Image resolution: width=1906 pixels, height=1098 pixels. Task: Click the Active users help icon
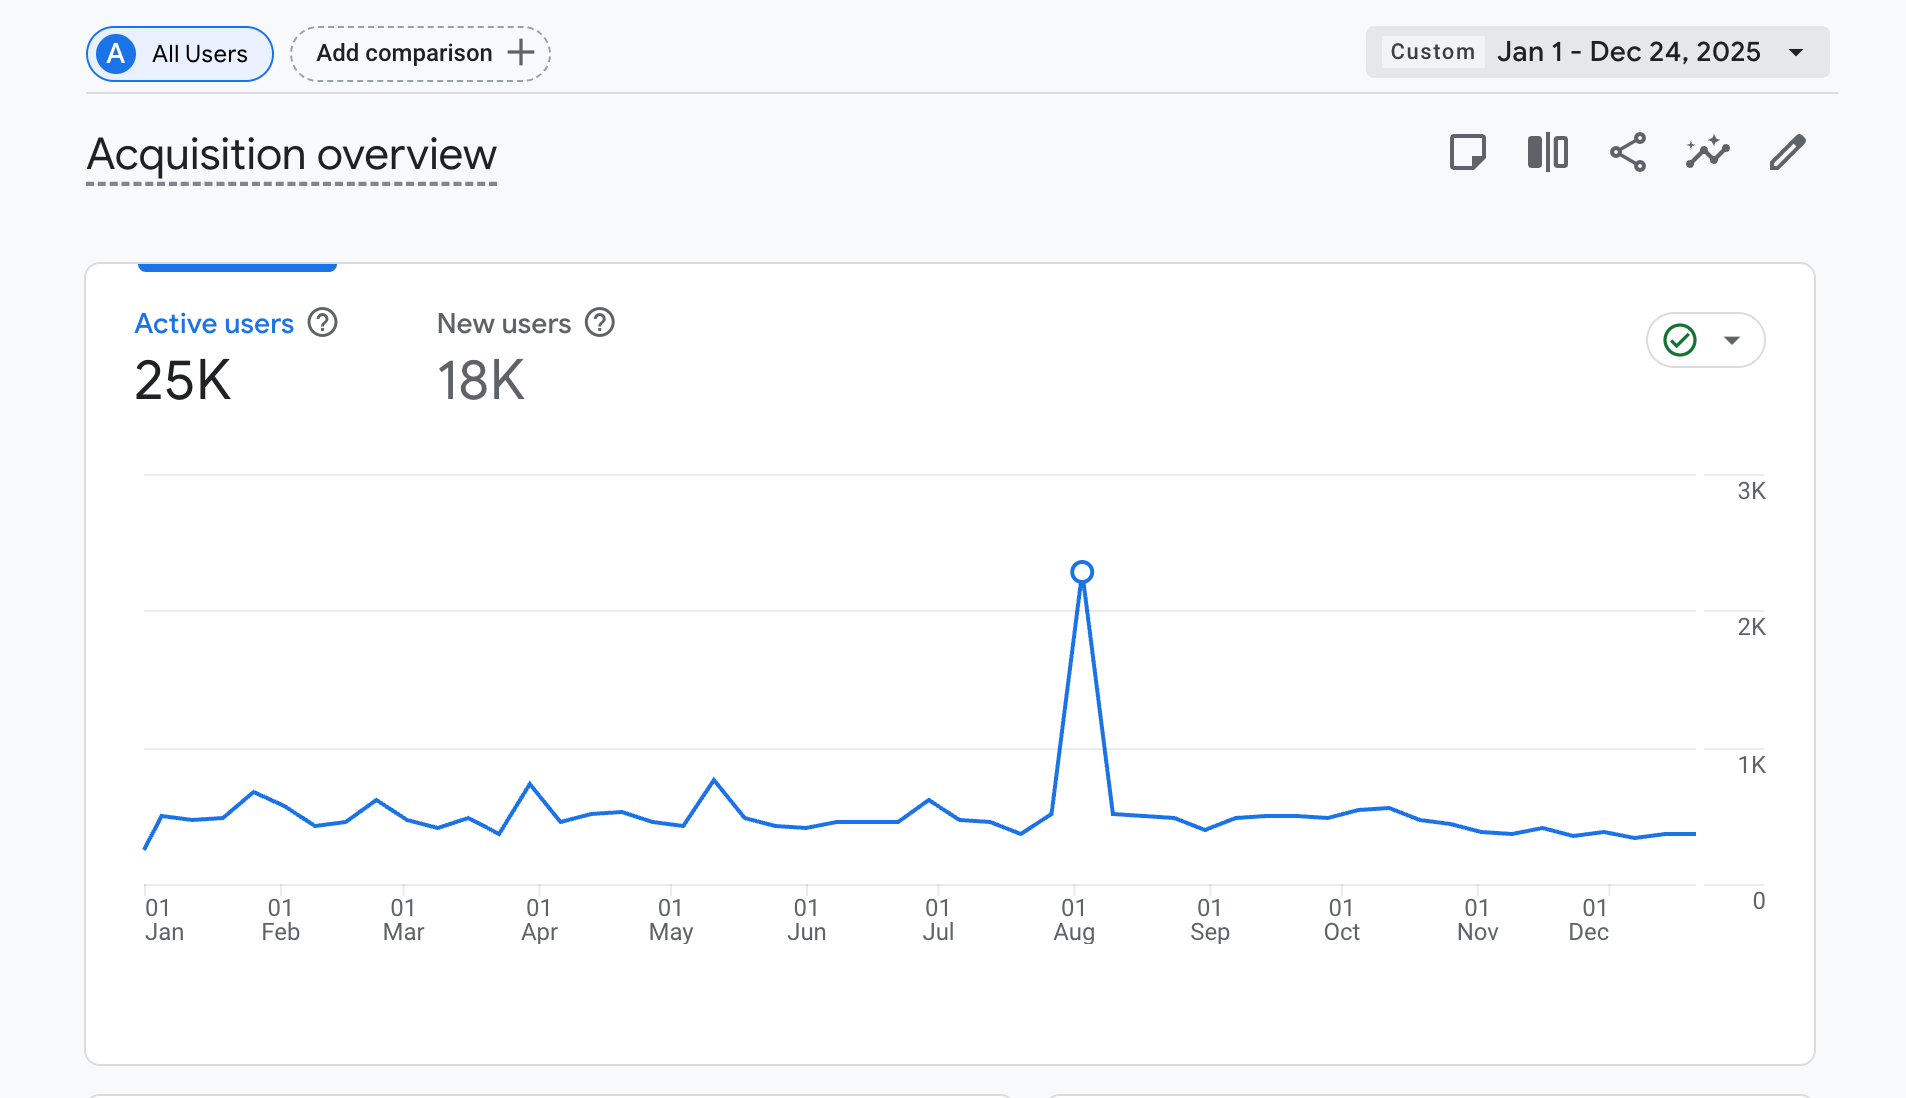(x=322, y=323)
